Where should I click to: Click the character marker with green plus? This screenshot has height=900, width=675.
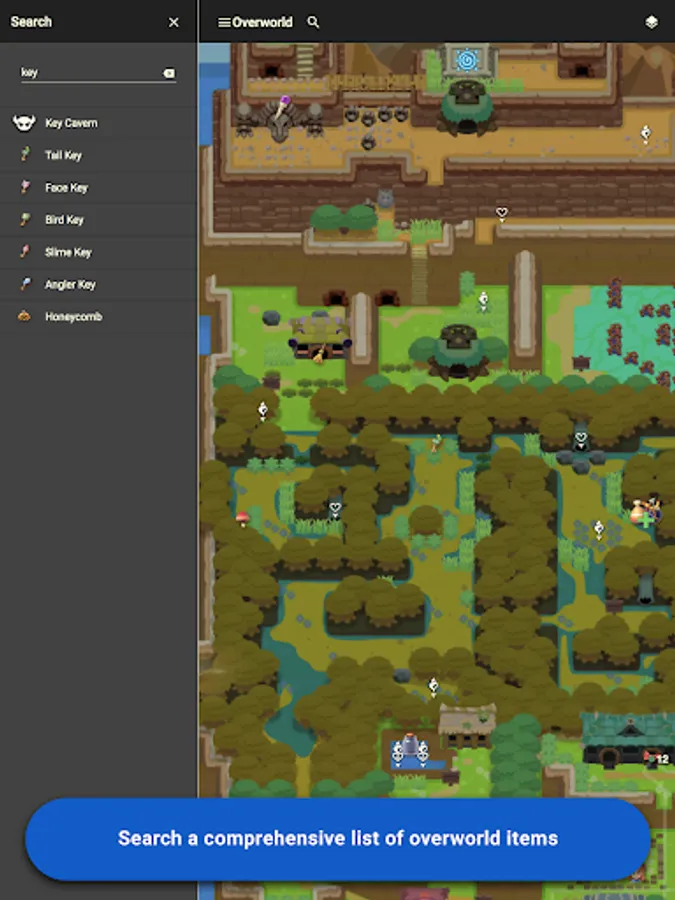(x=646, y=511)
